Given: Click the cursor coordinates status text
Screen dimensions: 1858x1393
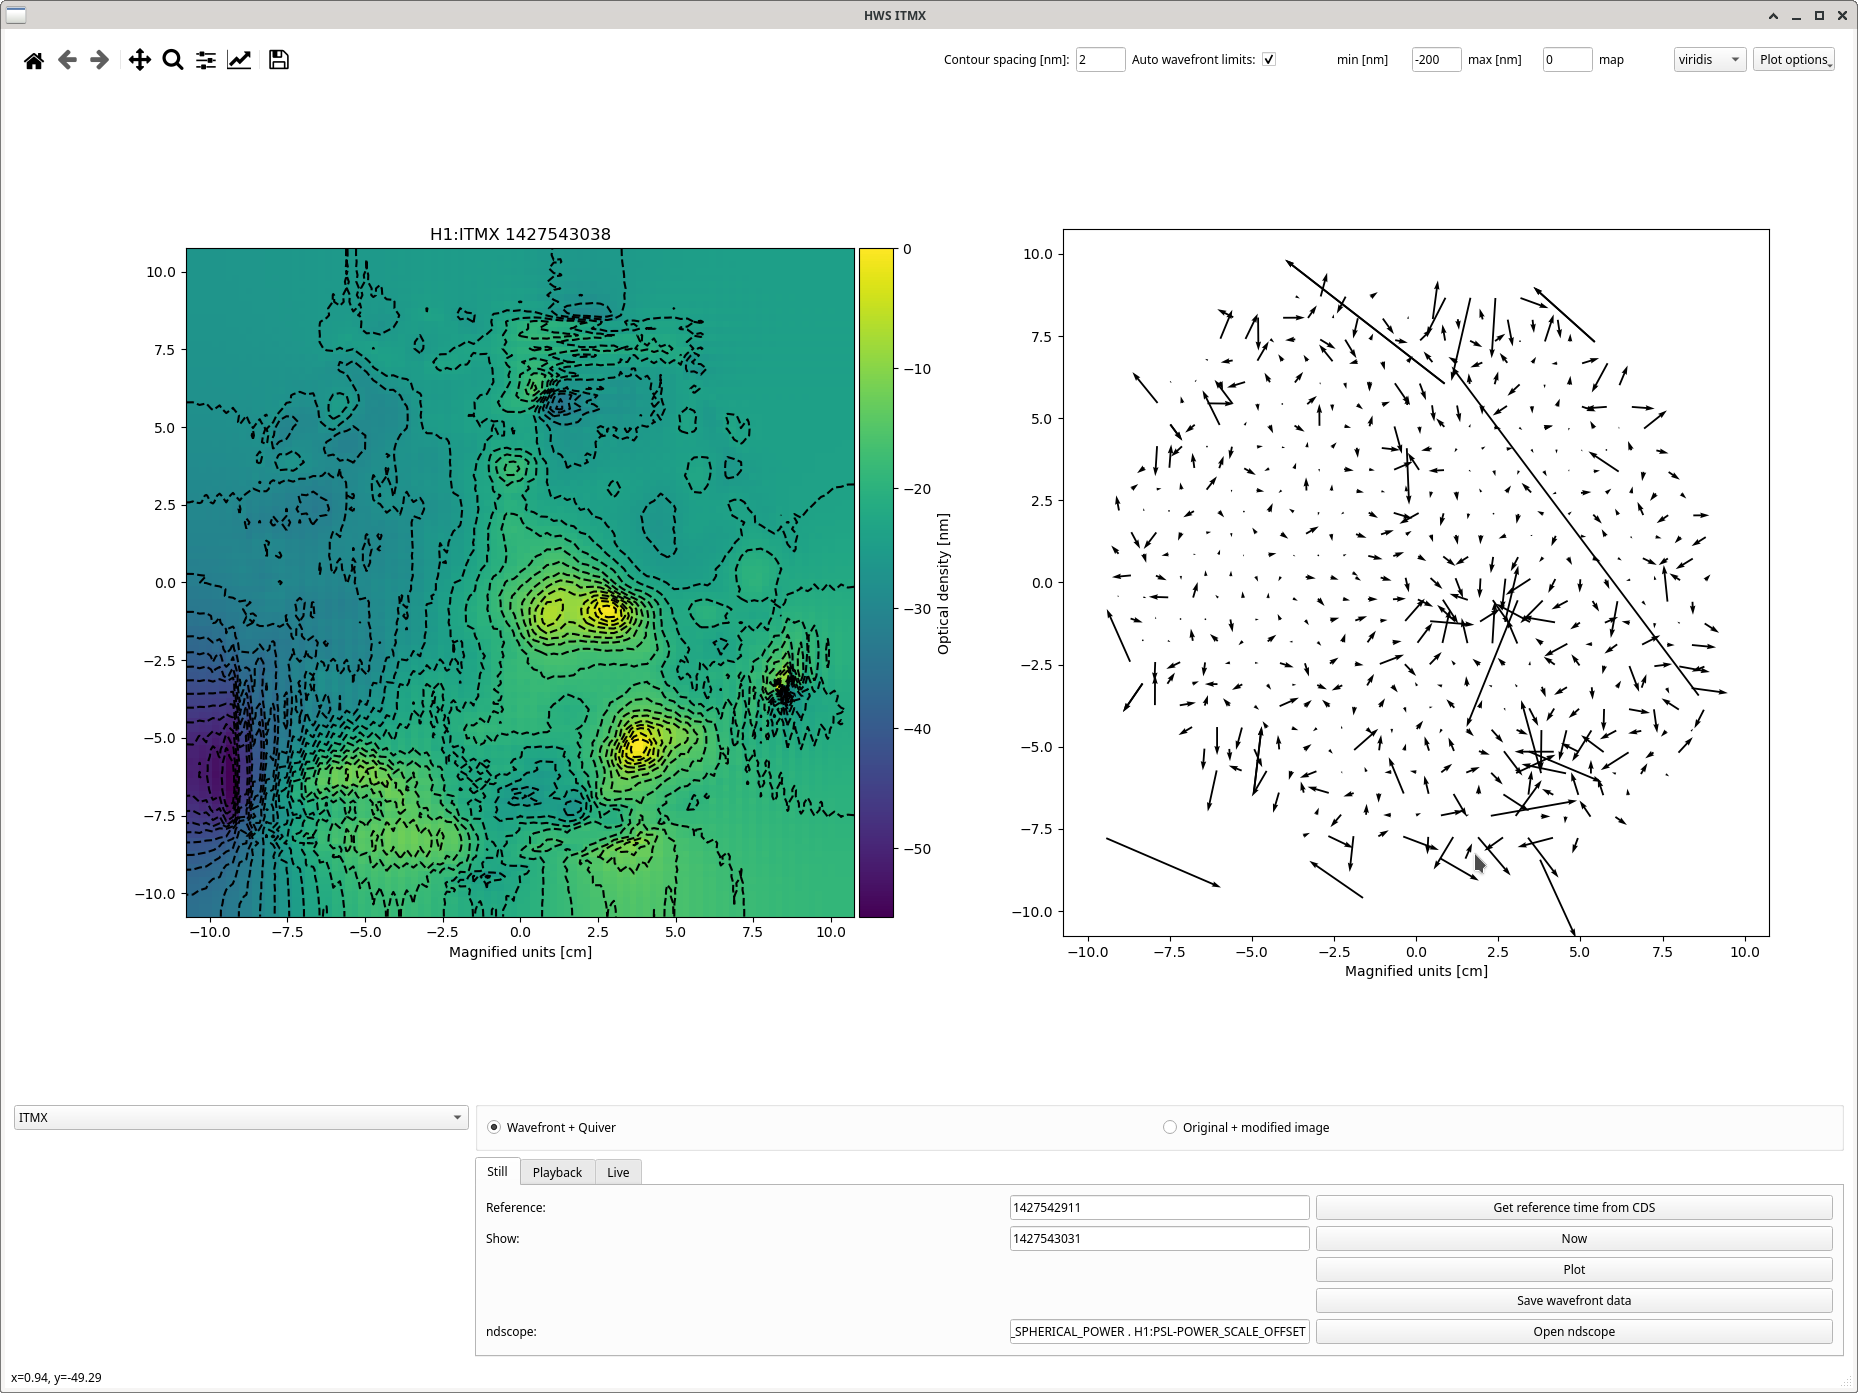Looking at the screenshot, I should pos(56,1378).
